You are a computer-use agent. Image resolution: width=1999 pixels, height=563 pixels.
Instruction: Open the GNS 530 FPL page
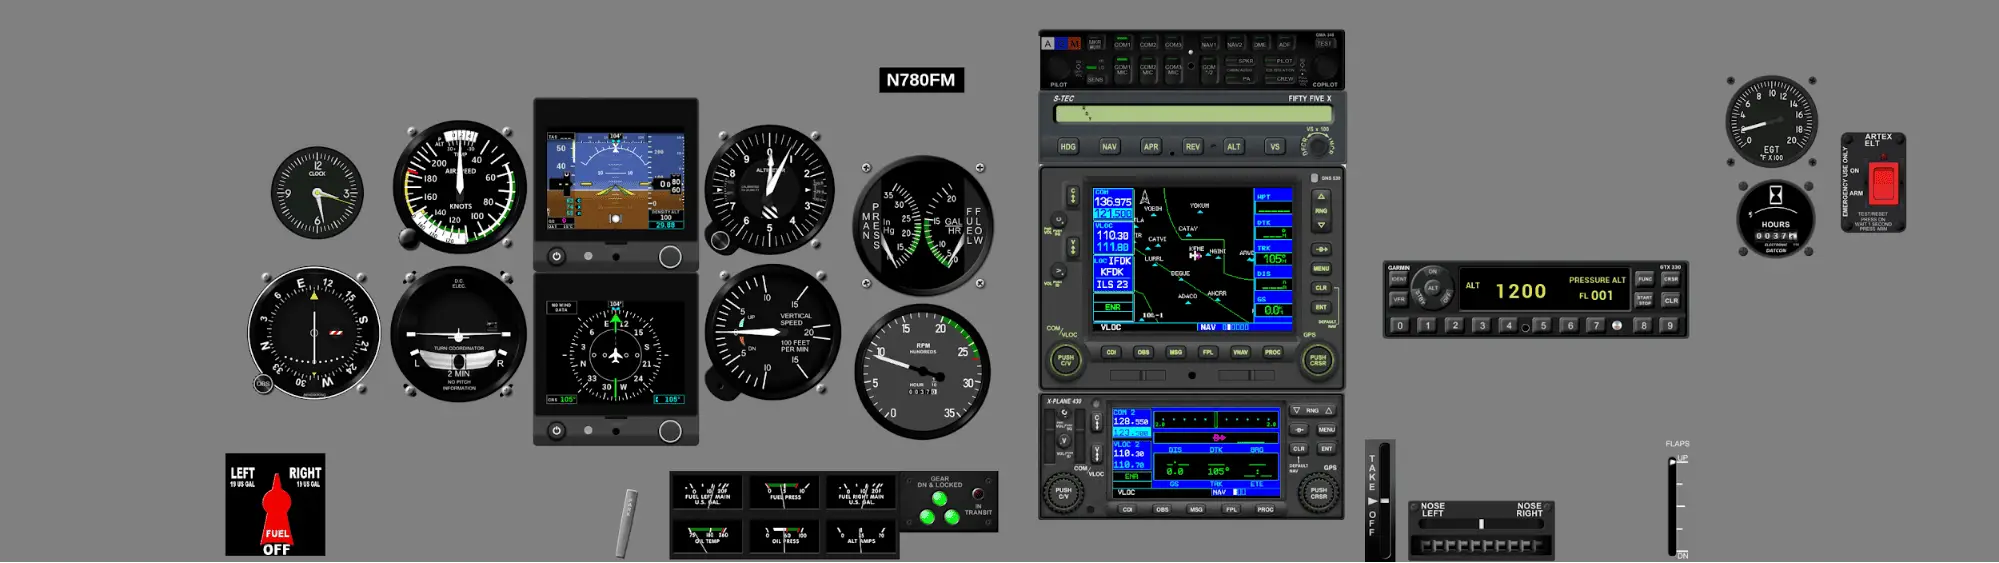point(1208,352)
